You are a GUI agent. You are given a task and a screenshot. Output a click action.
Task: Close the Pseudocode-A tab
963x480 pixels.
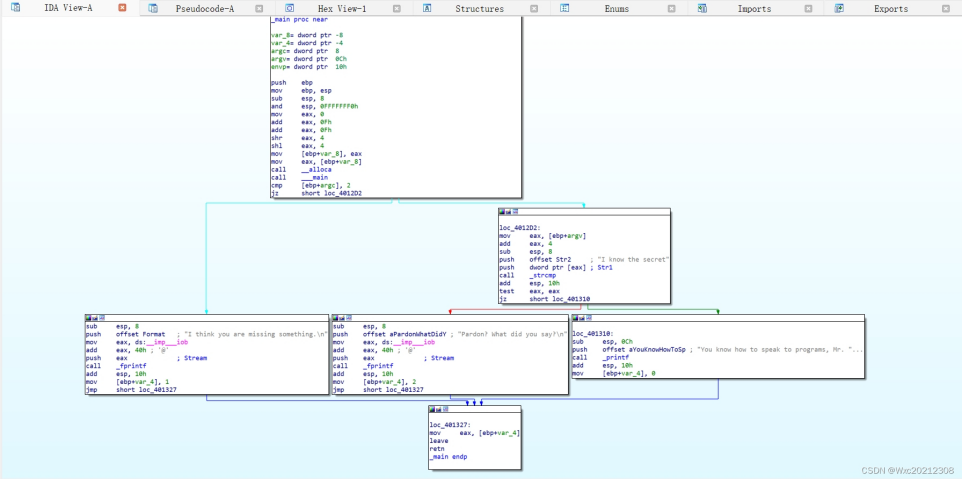[259, 8]
